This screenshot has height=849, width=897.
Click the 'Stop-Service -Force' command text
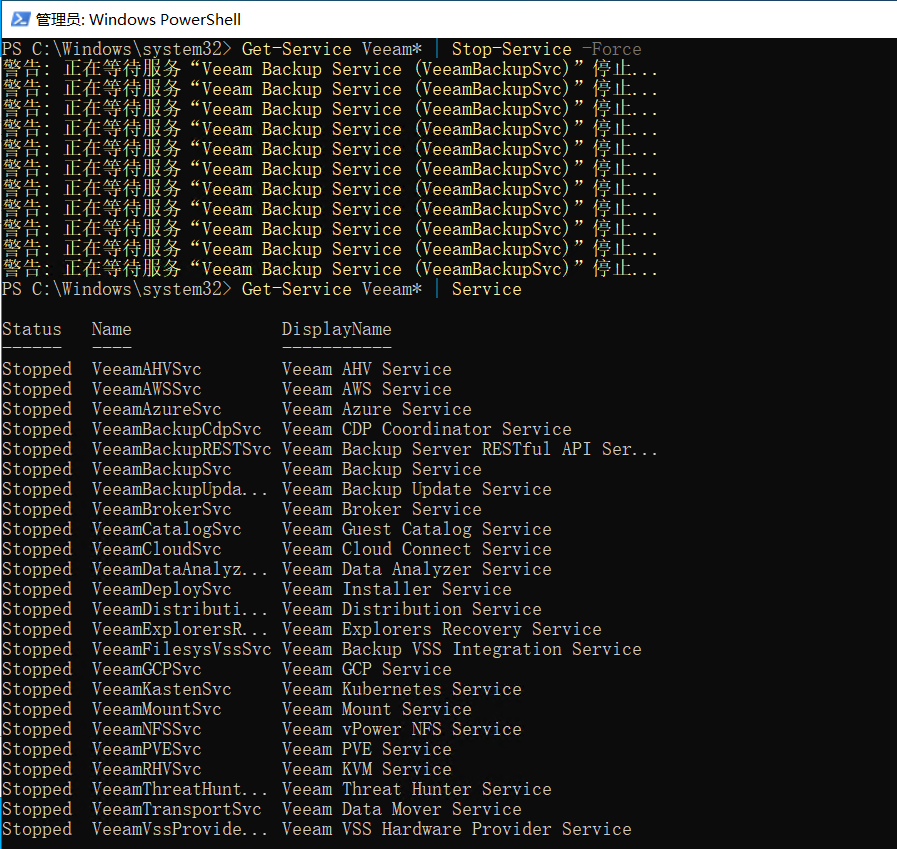click(x=546, y=49)
